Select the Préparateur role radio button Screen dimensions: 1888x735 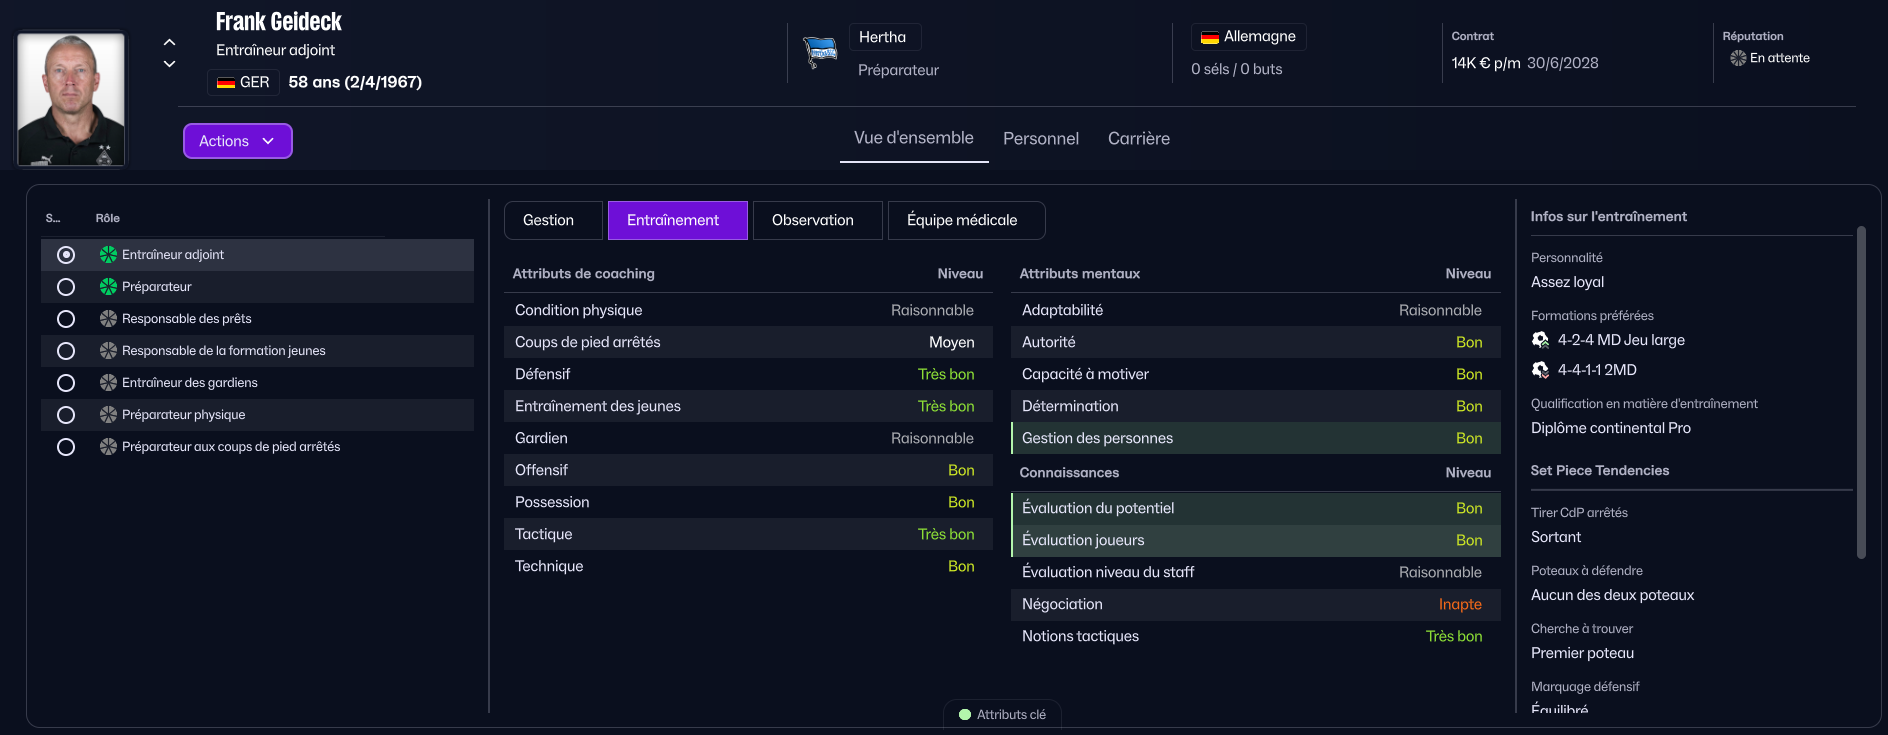point(66,287)
